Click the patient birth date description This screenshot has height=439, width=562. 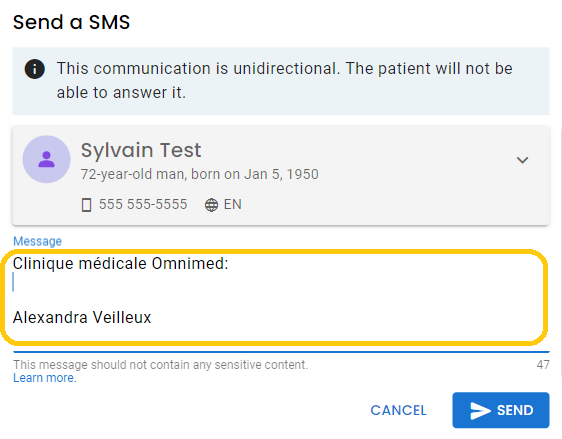pyautogui.click(x=199, y=174)
